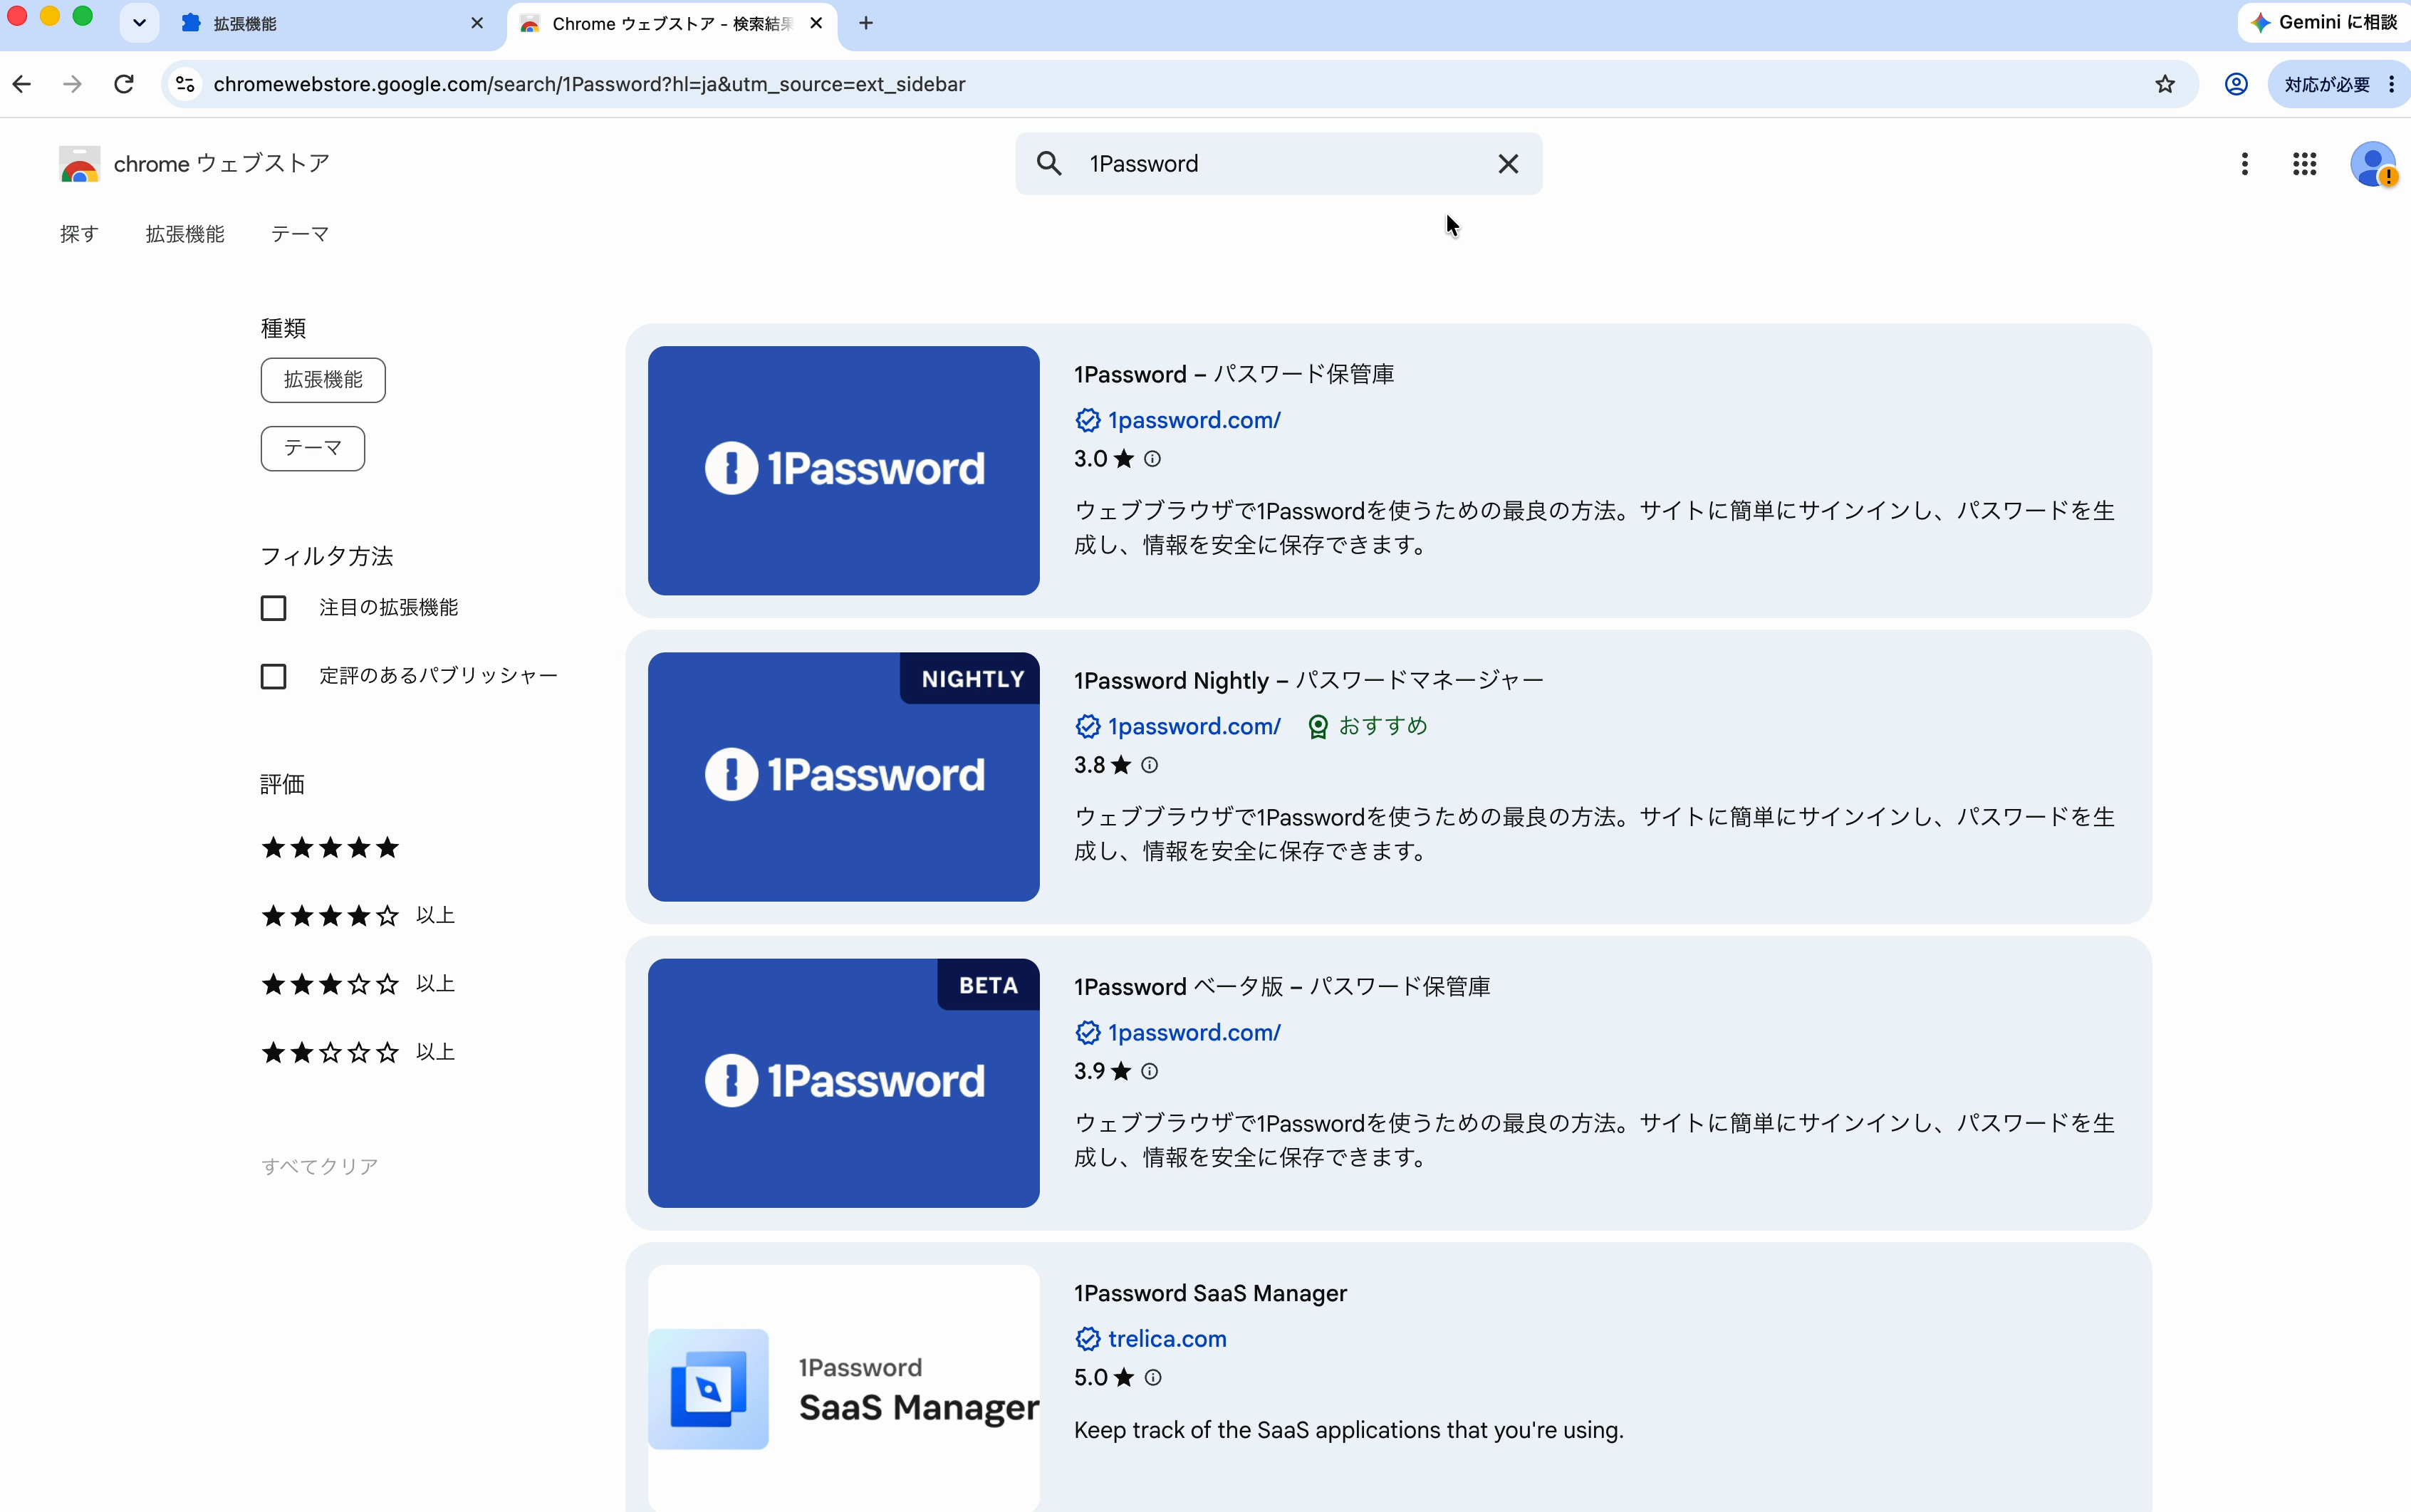Open the 1Password Nightly thumbnail
The height and width of the screenshot is (1512, 2411).
844,777
